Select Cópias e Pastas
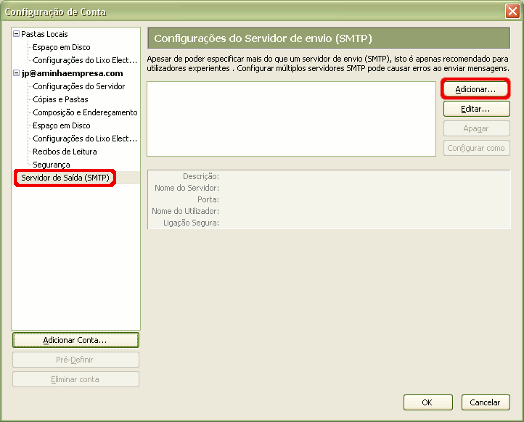The width and height of the screenshot is (524, 422). (x=60, y=99)
